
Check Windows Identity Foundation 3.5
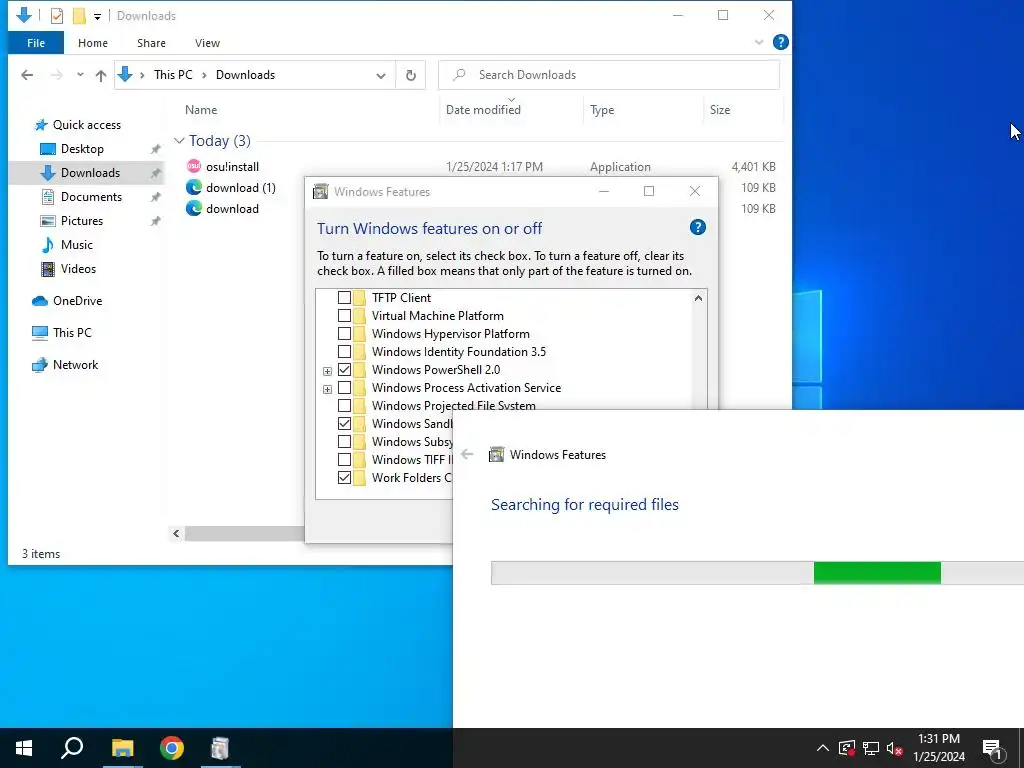pyautogui.click(x=344, y=352)
